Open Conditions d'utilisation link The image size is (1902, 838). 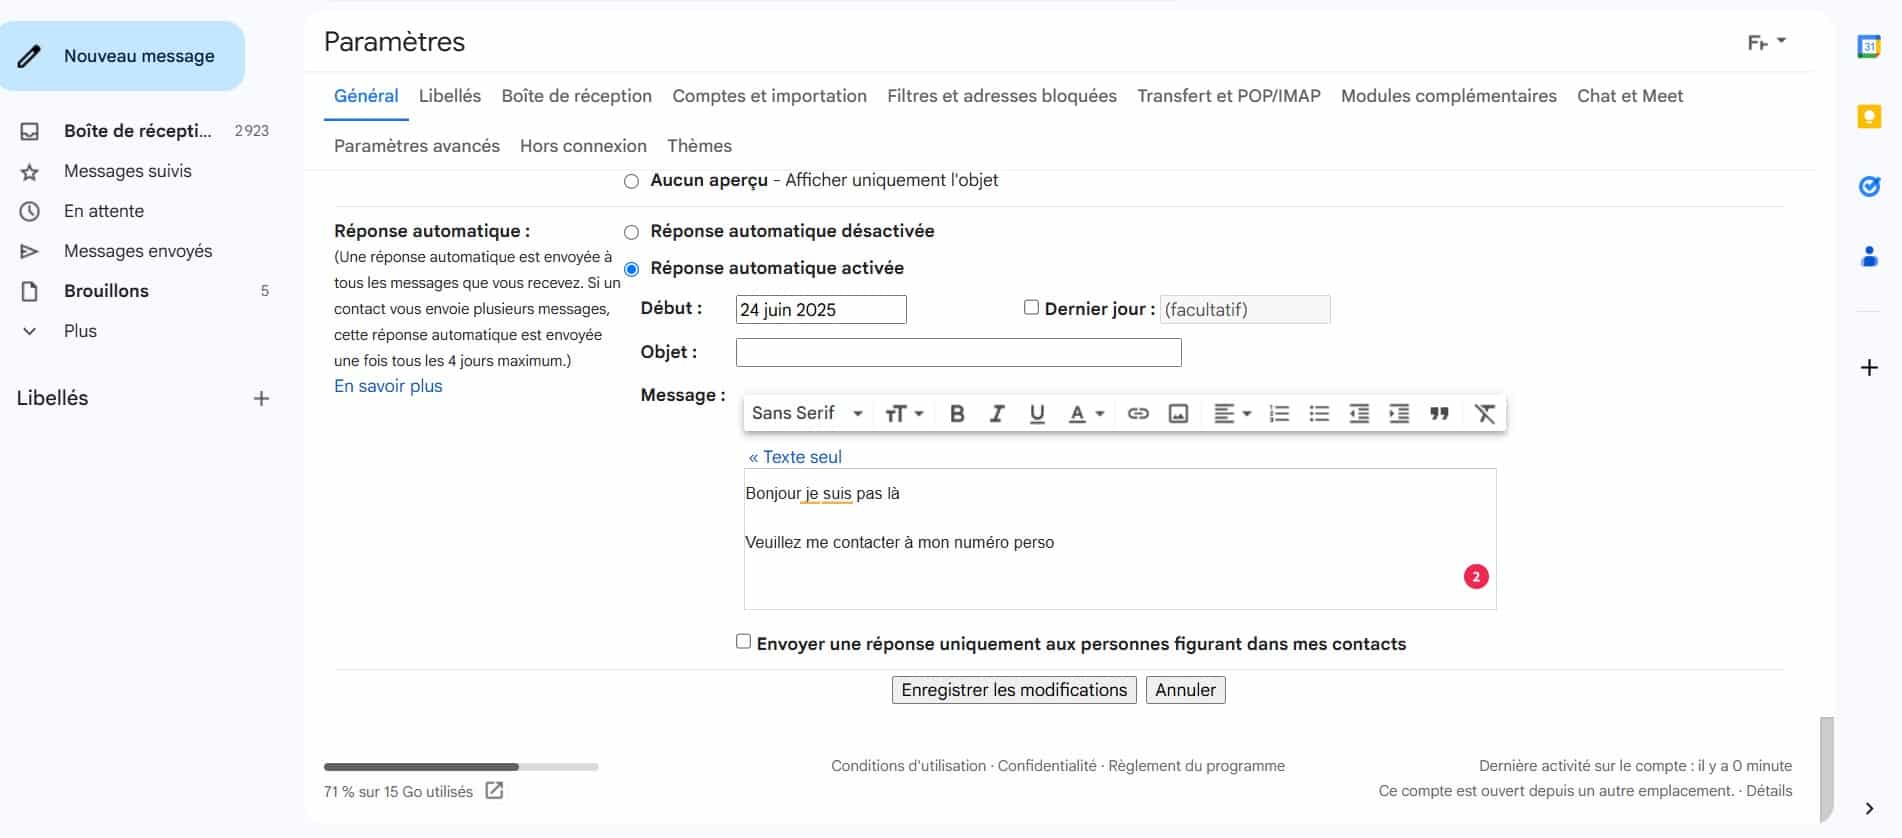[x=908, y=766]
